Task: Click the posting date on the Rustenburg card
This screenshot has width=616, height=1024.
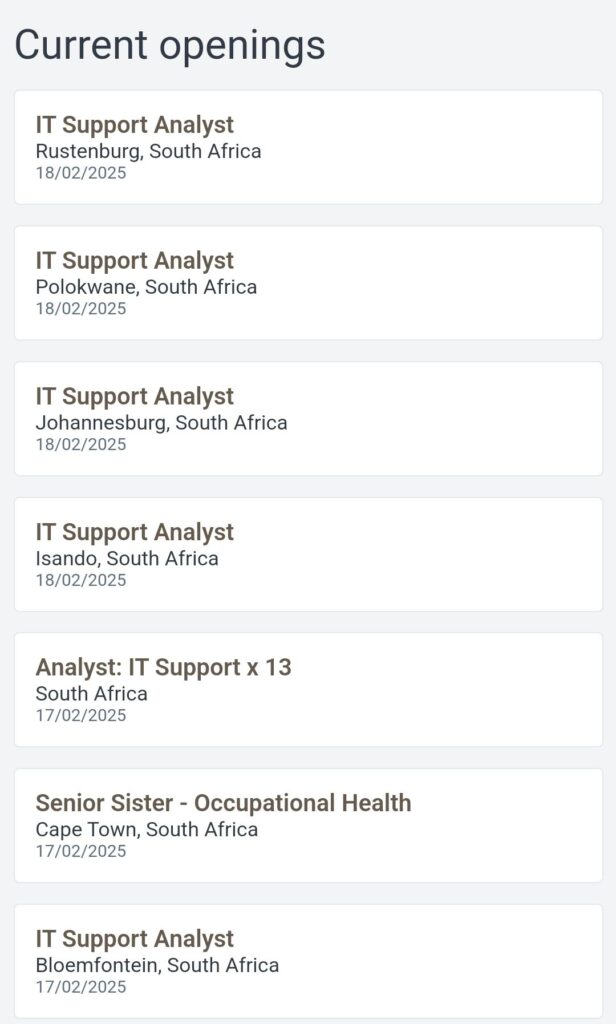Action: [x=81, y=173]
